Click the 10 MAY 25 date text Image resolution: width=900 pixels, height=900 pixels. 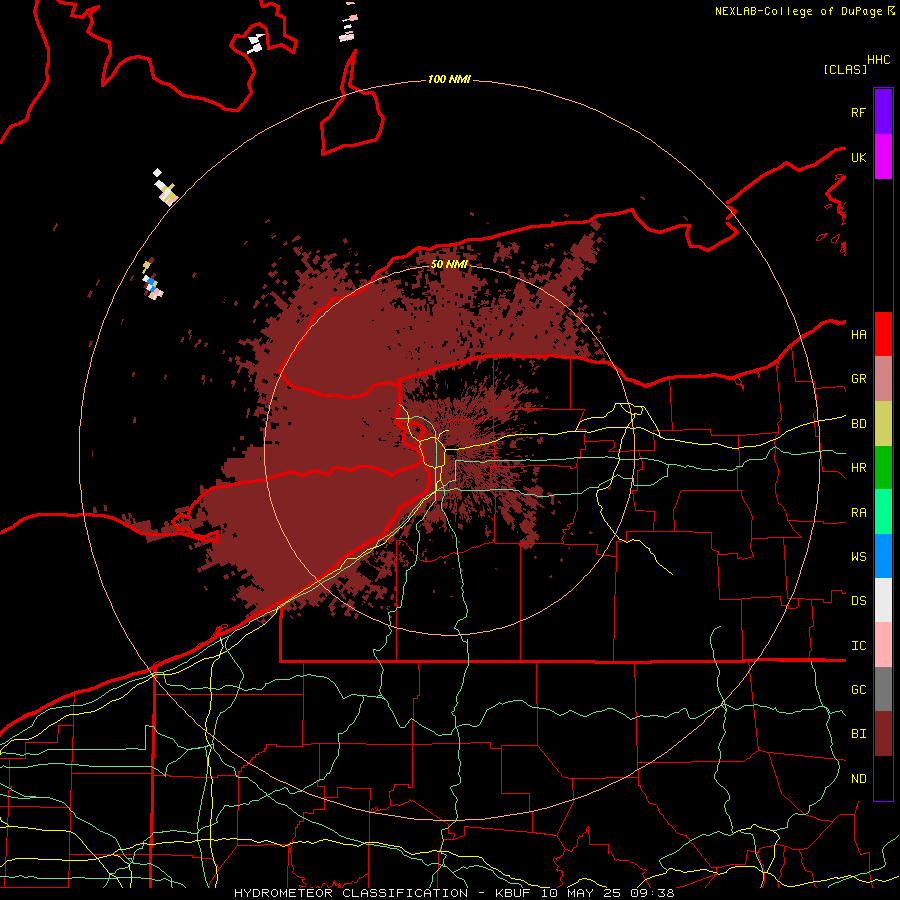[x=581, y=893]
